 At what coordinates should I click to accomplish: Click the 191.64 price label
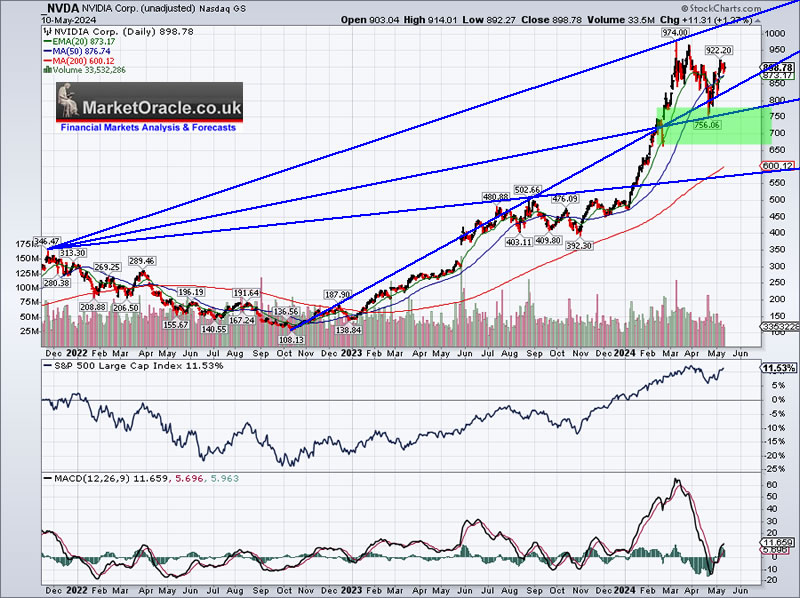(246, 292)
